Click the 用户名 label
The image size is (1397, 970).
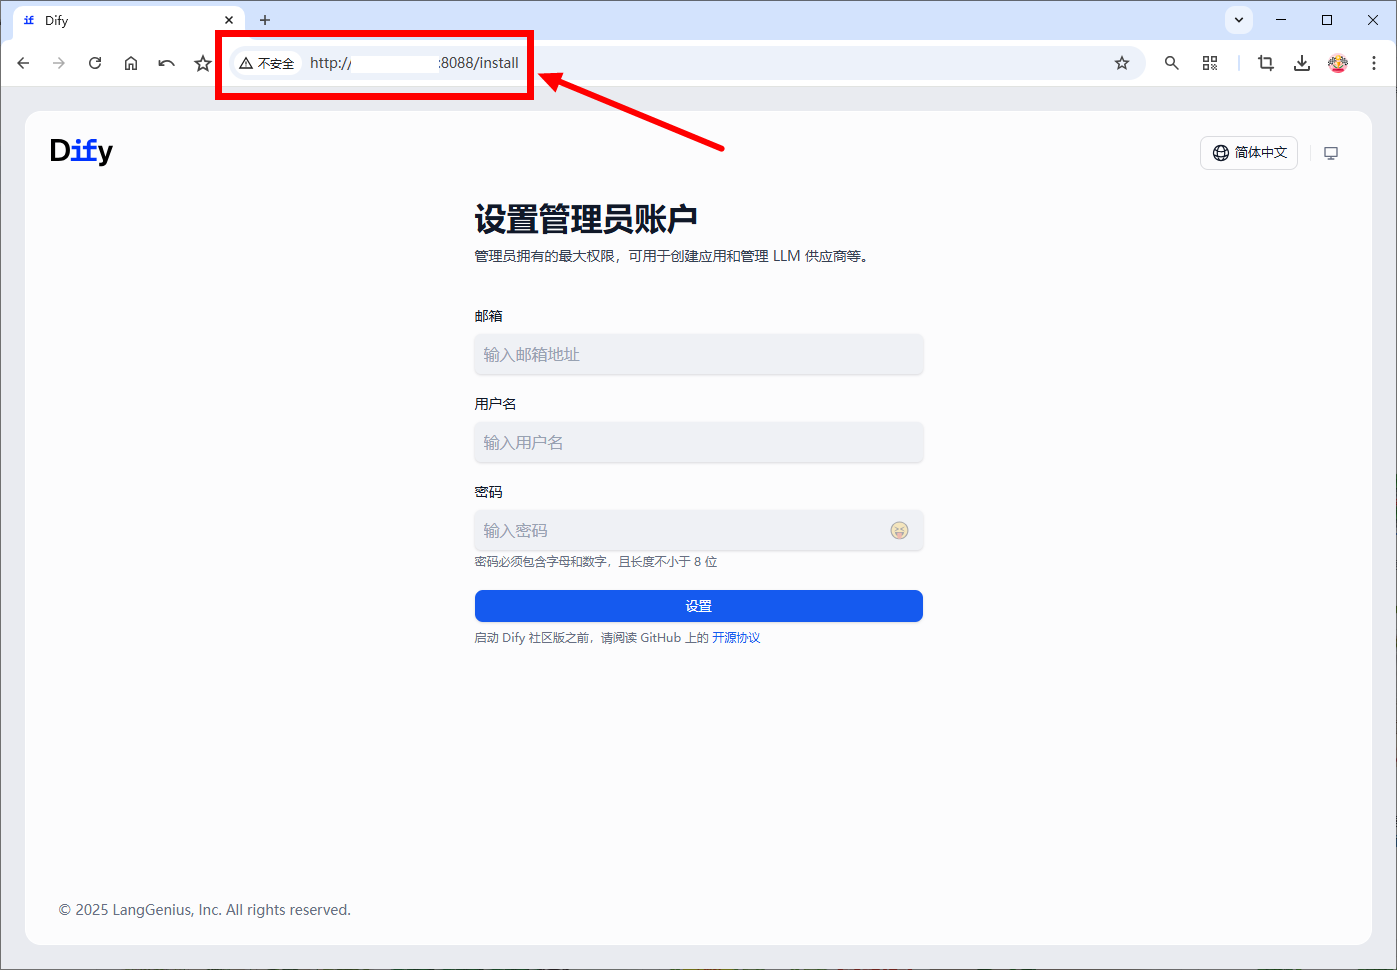coord(496,404)
